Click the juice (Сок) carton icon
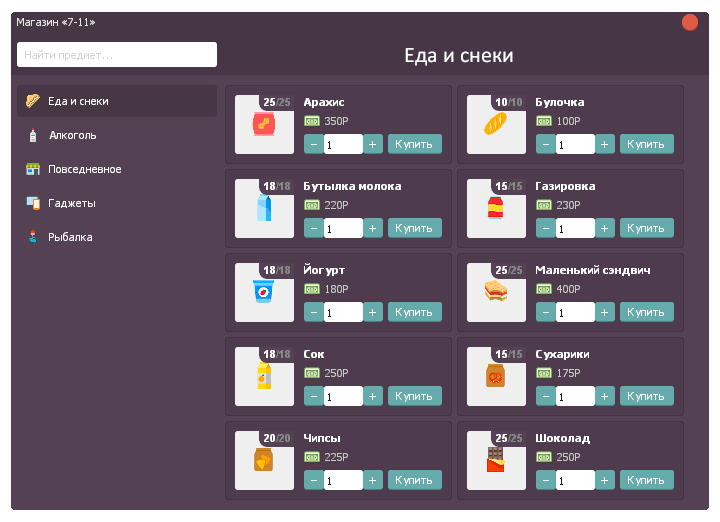This screenshot has width=720, height=522. coord(264,377)
